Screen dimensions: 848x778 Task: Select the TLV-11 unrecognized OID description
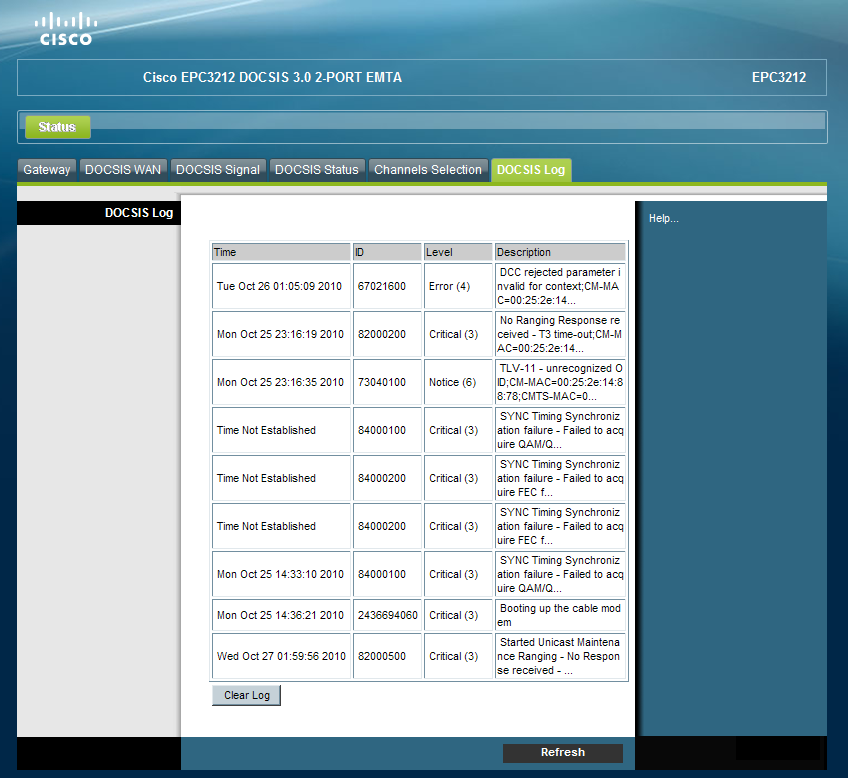coord(560,382)
